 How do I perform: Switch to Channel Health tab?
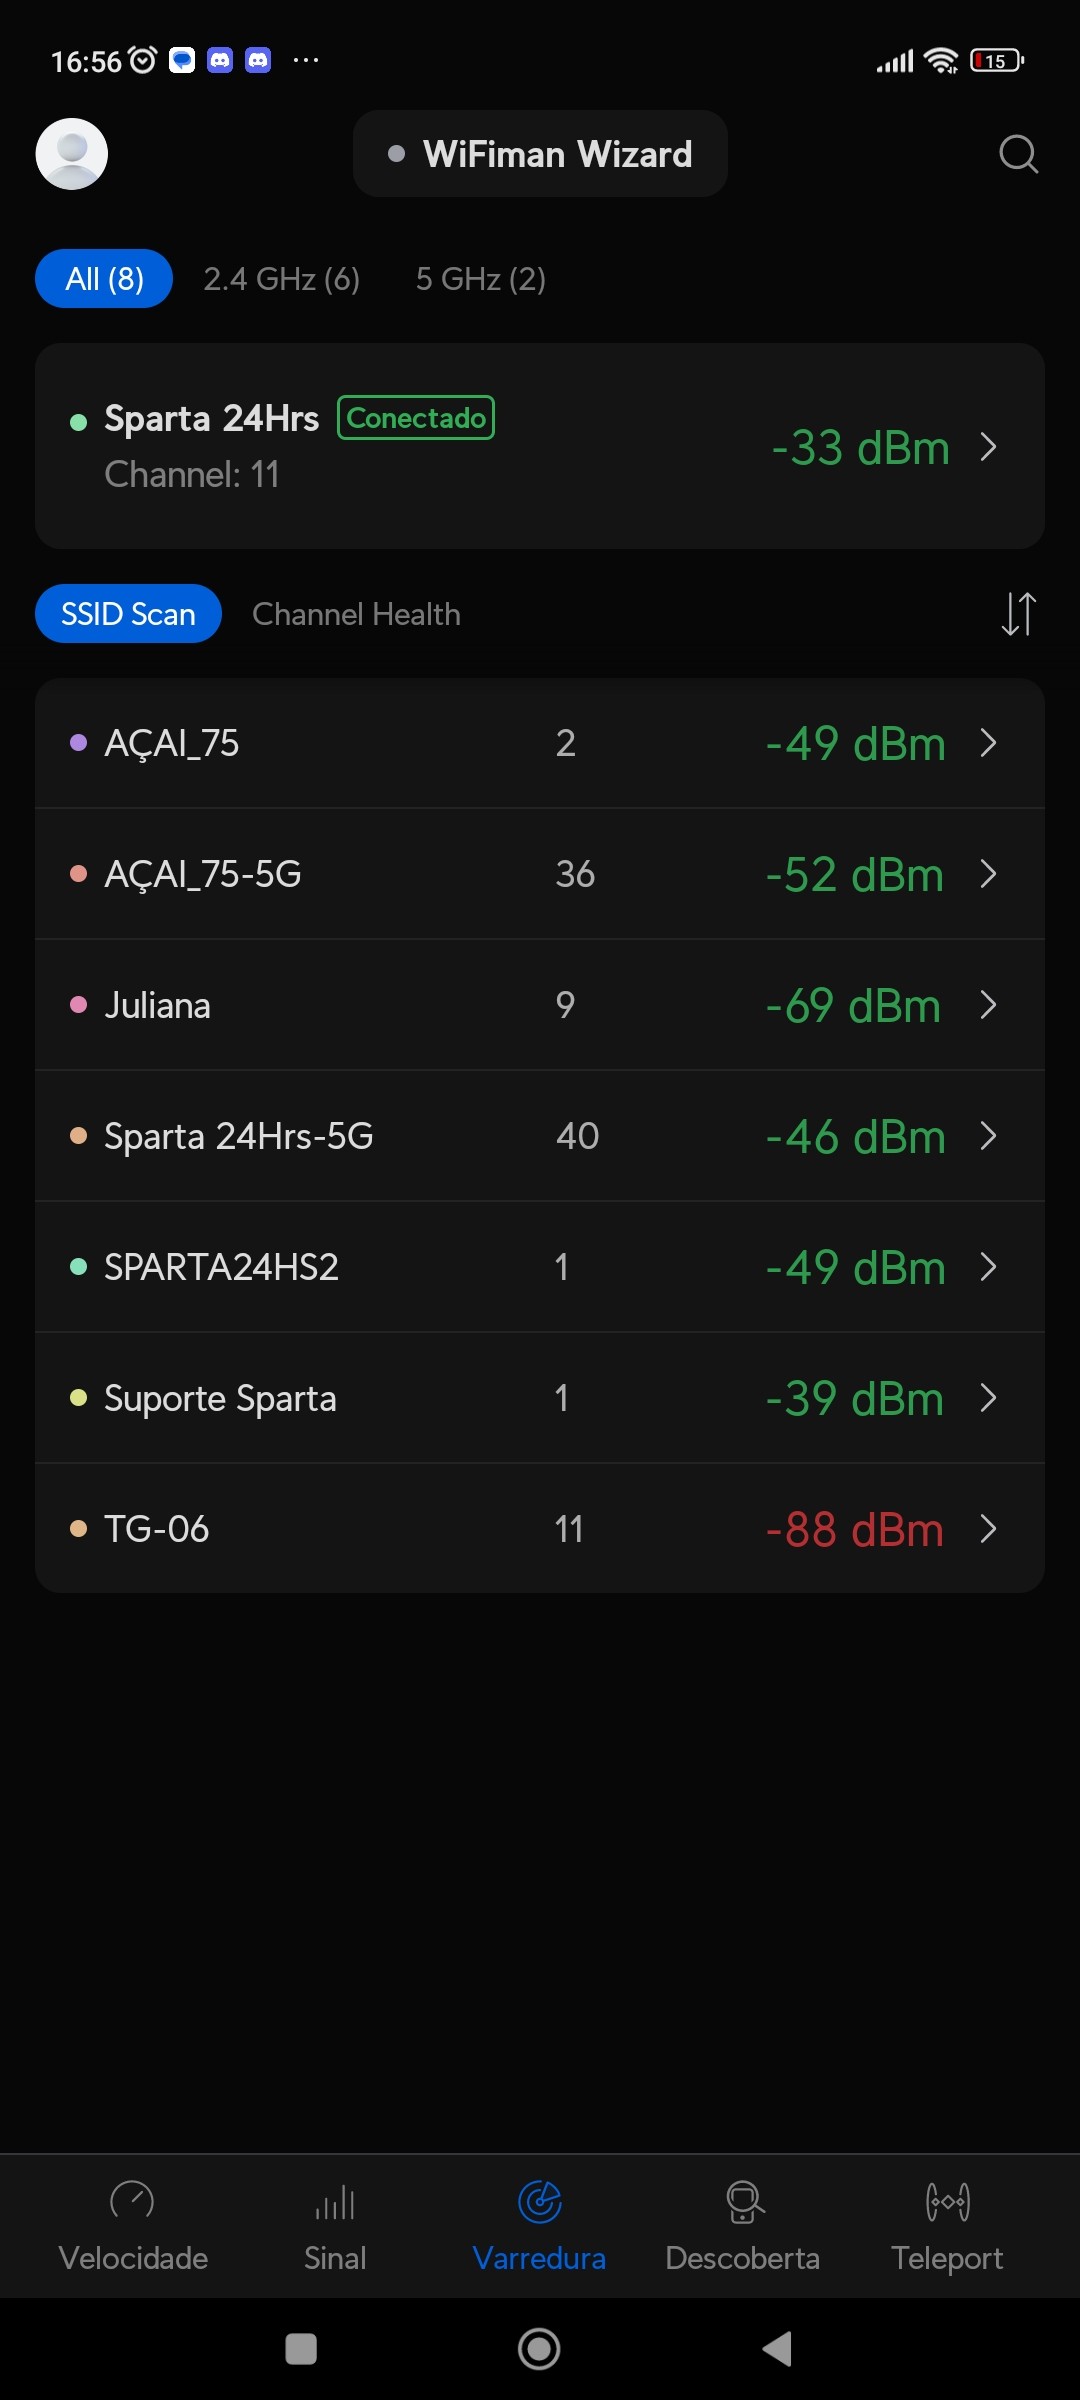(356, 614)
